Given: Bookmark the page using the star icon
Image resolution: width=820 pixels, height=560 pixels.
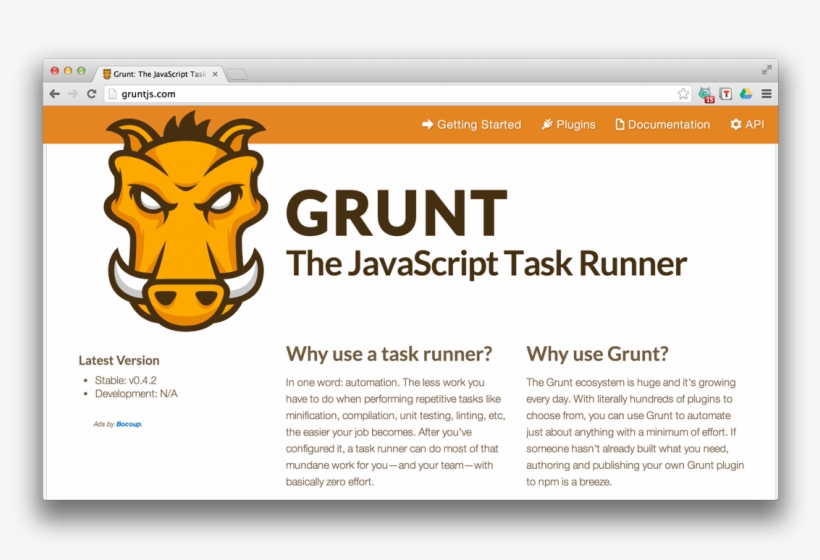Looking at the screenshot, I should (x=683, y=94).
